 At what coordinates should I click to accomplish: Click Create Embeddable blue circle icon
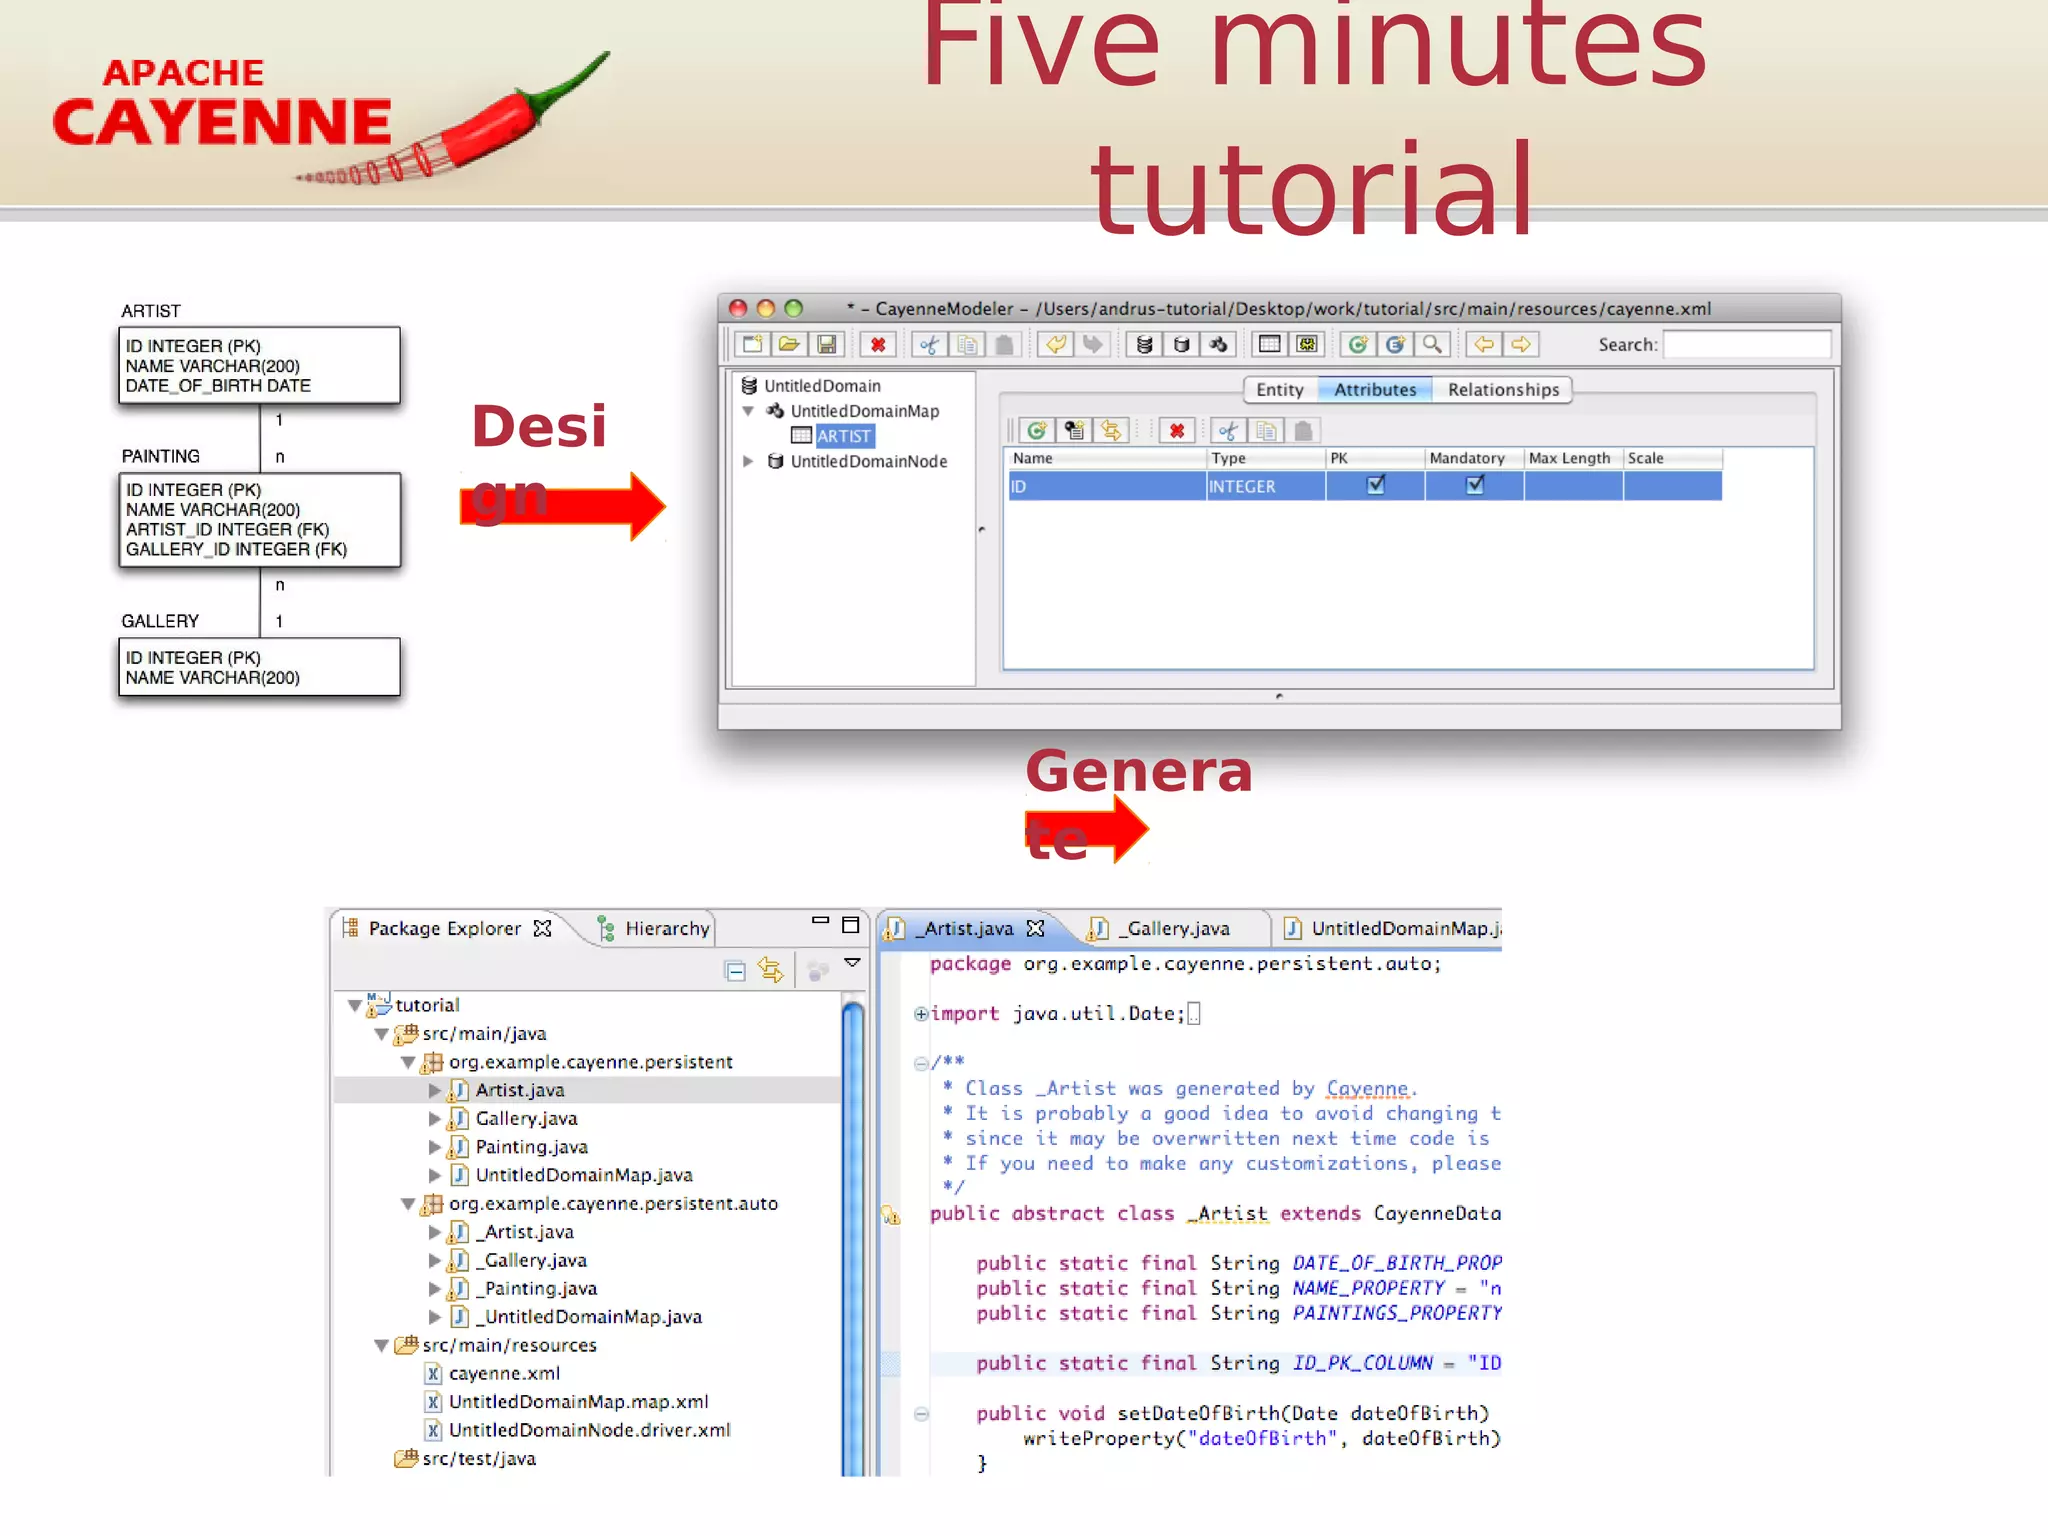1395,345
